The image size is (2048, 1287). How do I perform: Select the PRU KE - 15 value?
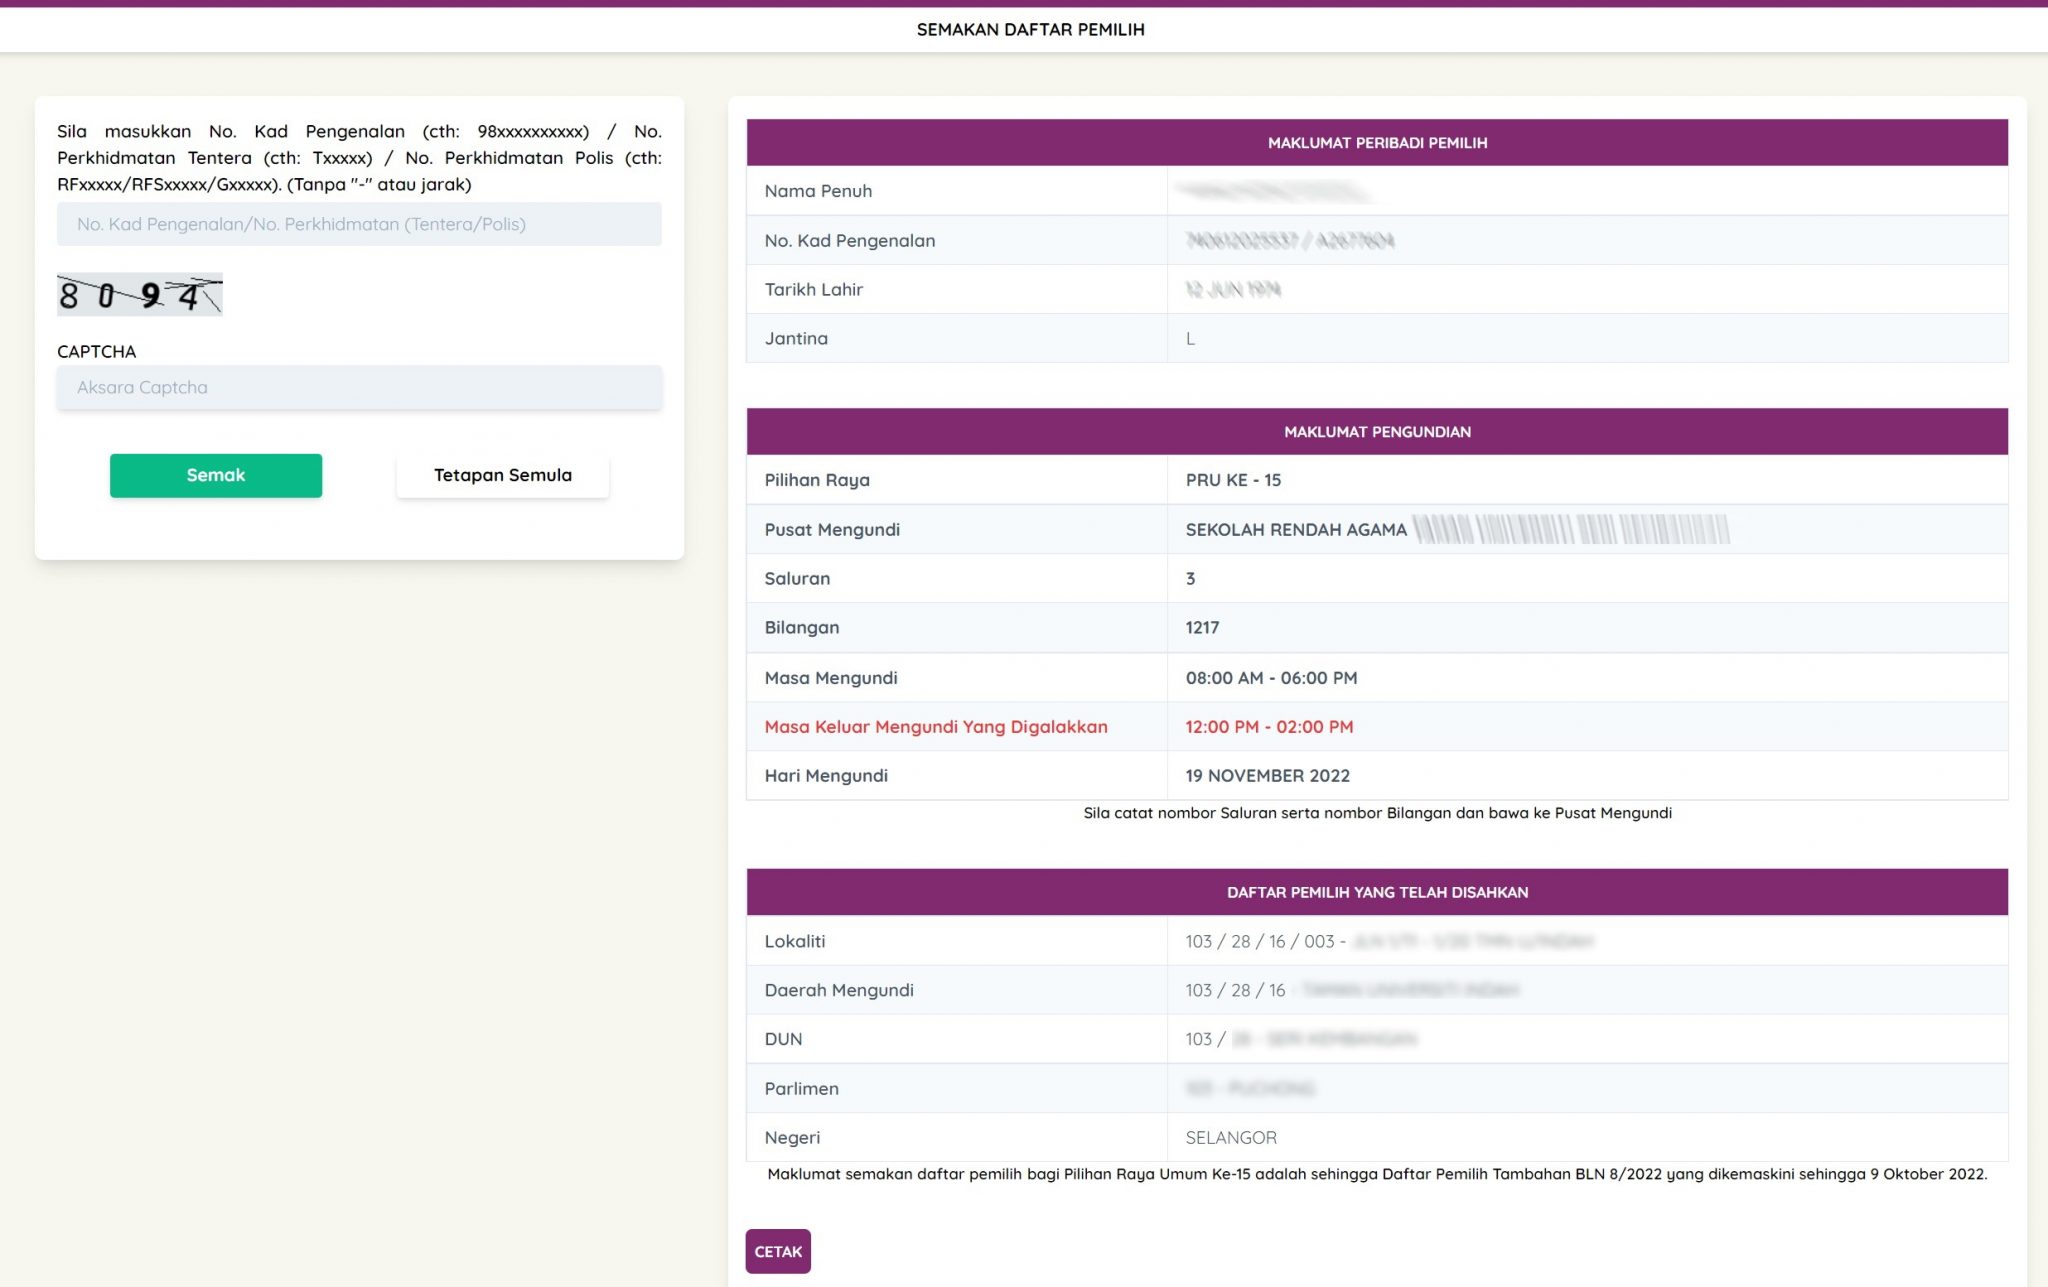coord(1232,480)
